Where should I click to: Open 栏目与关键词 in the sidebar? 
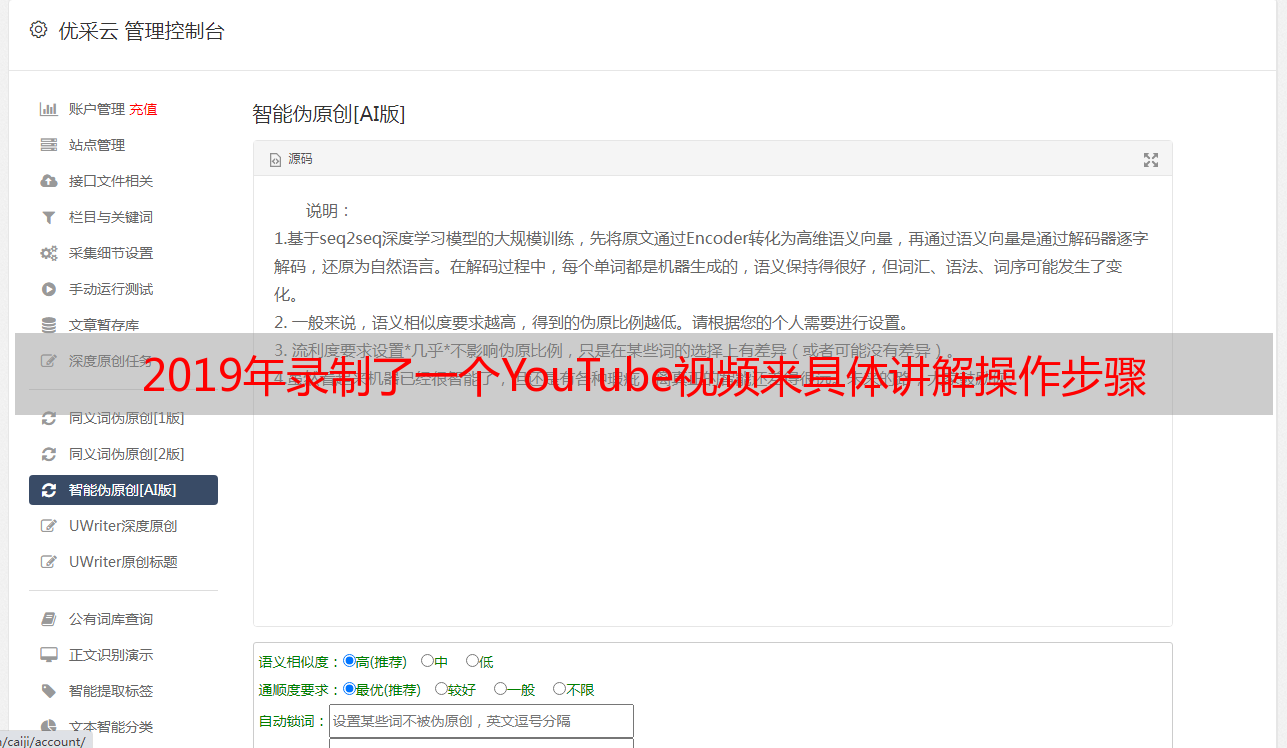coord(111,217)
